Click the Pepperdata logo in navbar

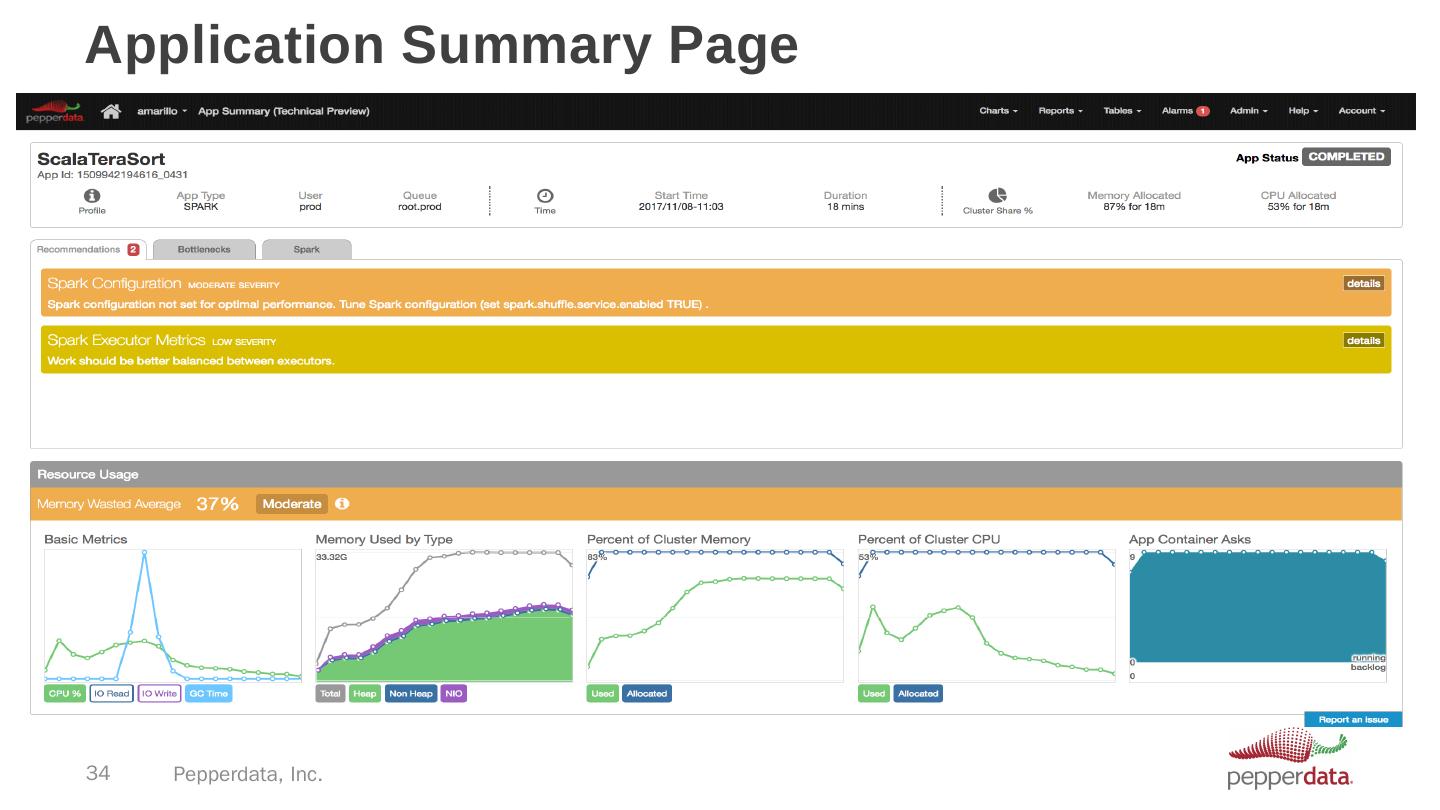pyautogui.click(x=55, y=111)
